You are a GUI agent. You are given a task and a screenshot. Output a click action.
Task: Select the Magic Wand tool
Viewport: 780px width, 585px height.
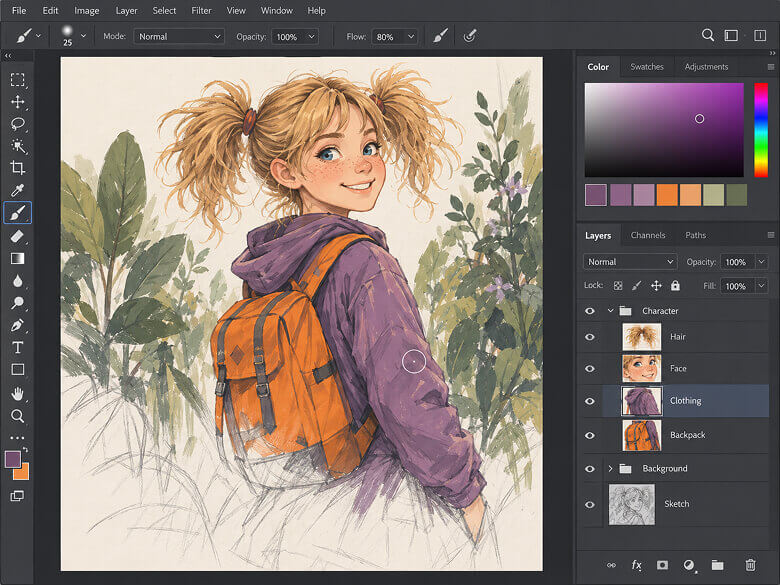coord(17,146)
